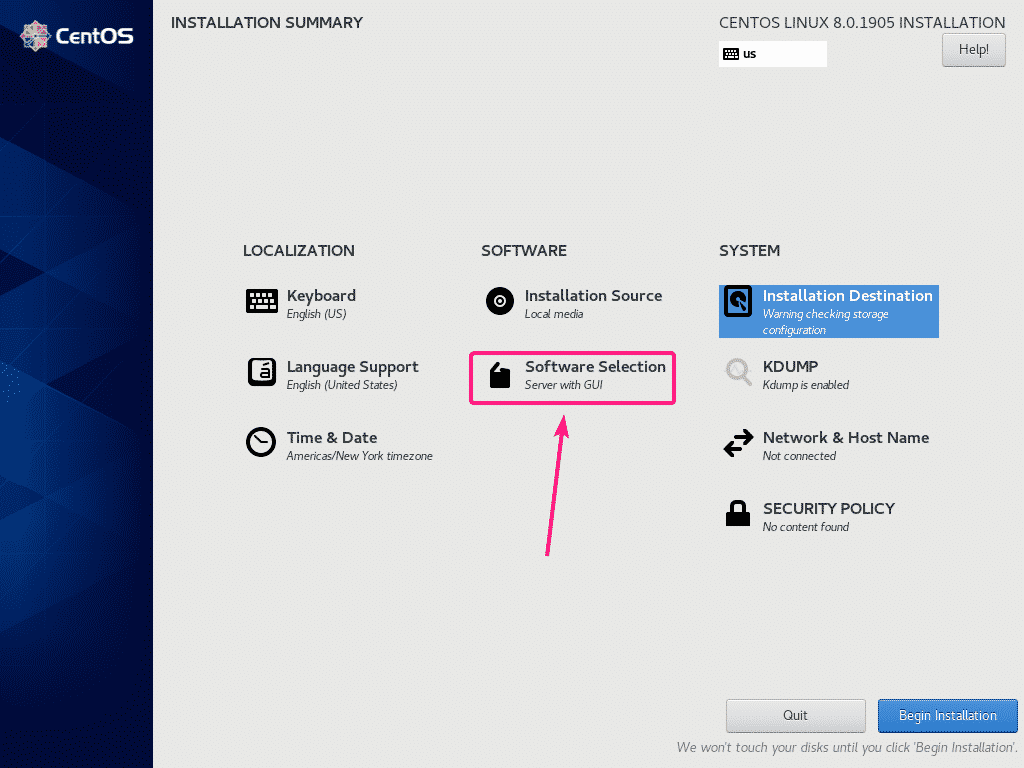The height and width of the screenshot is (768, 1024).
Task: Click the CentOS logo in sidebar
Action: point(76,35)
